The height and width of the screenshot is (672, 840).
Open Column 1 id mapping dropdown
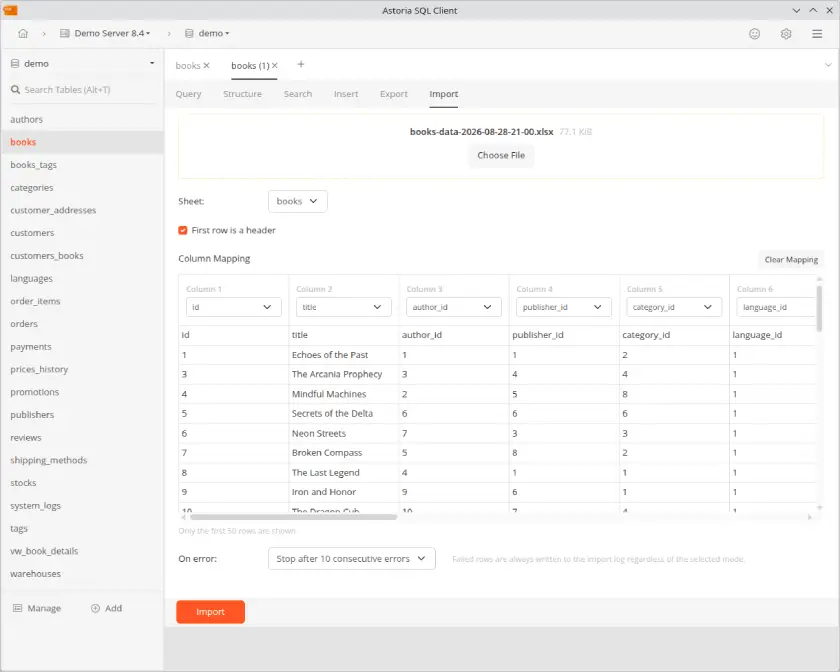tap(234, 307)
